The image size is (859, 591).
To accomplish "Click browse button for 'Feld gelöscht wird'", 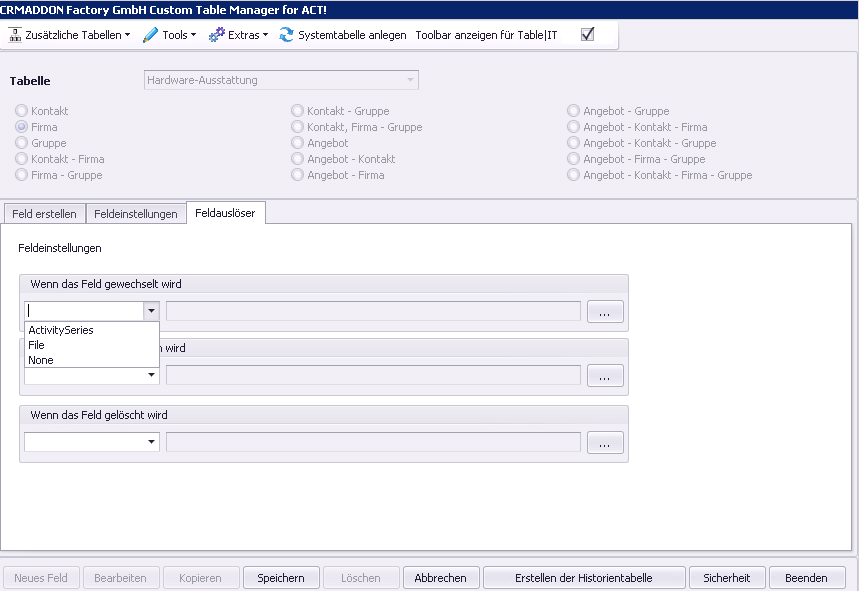I will [x=605, y=443].
